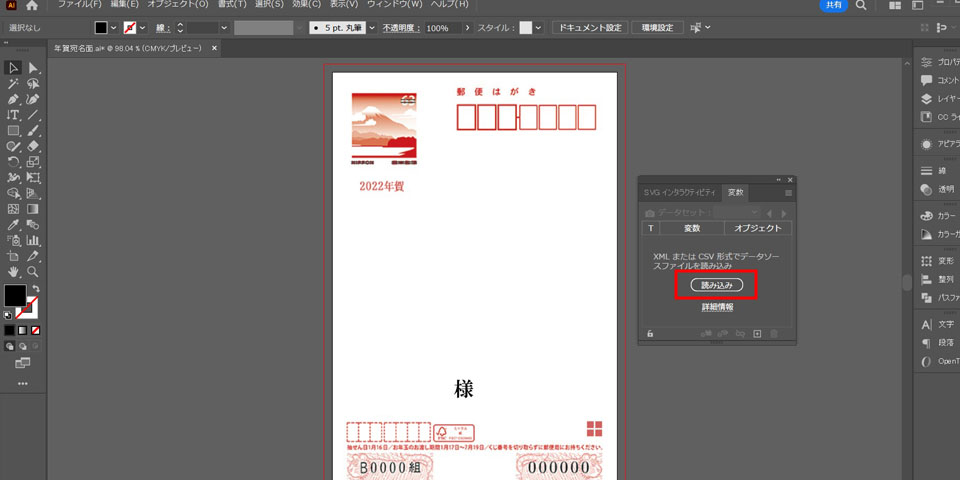Activate the Zoom magnifier tool
960x480 pixels.
coord(33,271)
